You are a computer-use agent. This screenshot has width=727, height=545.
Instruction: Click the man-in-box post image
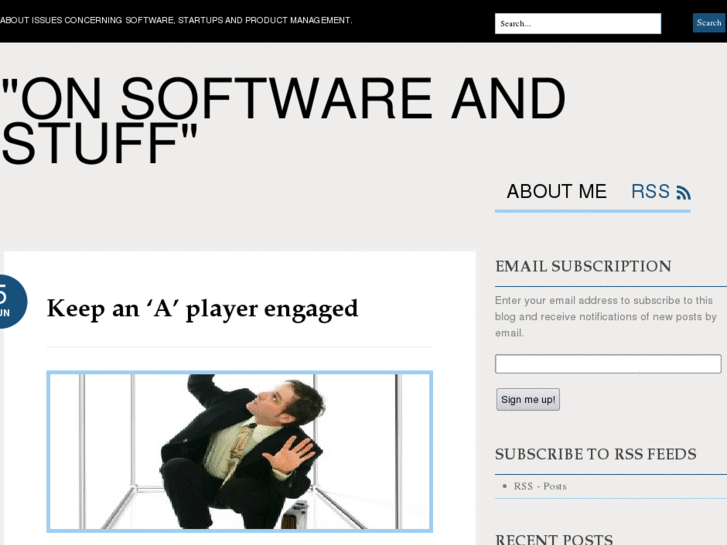[x=240, y=451]
